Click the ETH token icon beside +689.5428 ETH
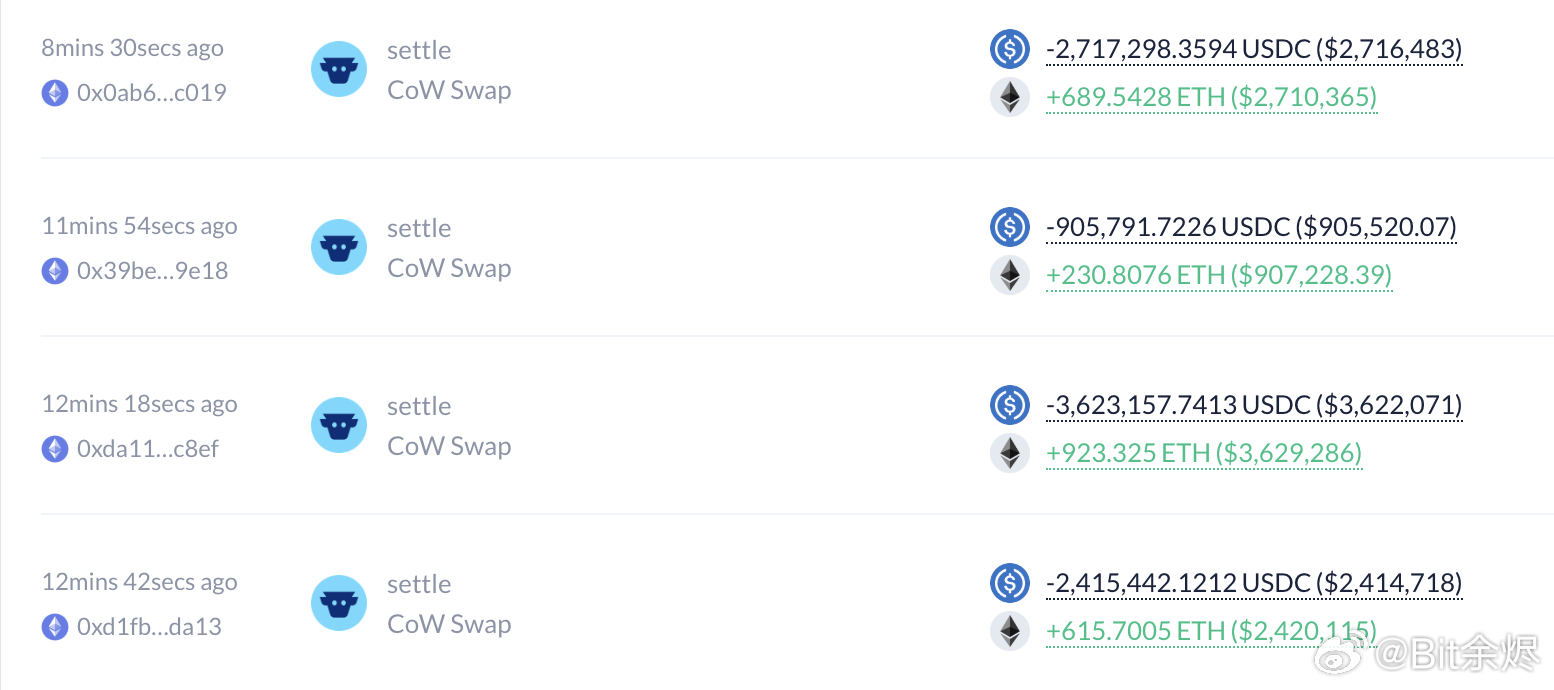 (1009, 98)
